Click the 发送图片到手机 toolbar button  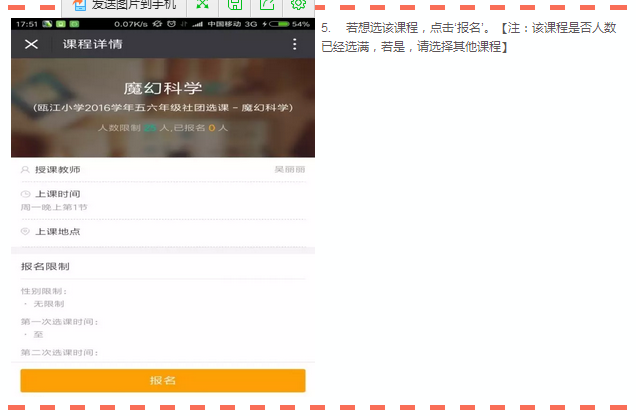pos(124,5)
